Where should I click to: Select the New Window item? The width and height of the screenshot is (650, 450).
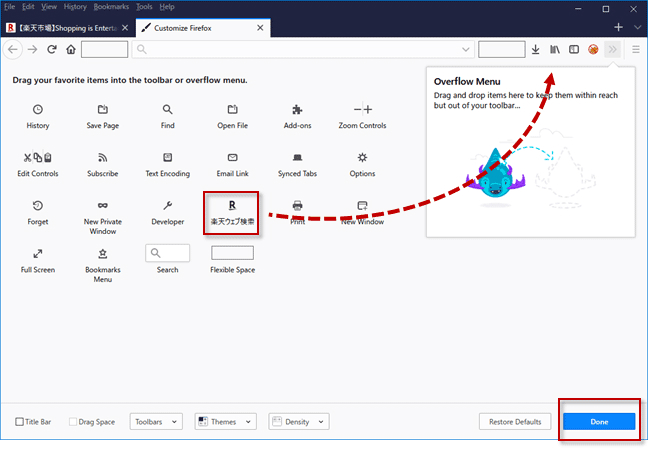point(362,213)
